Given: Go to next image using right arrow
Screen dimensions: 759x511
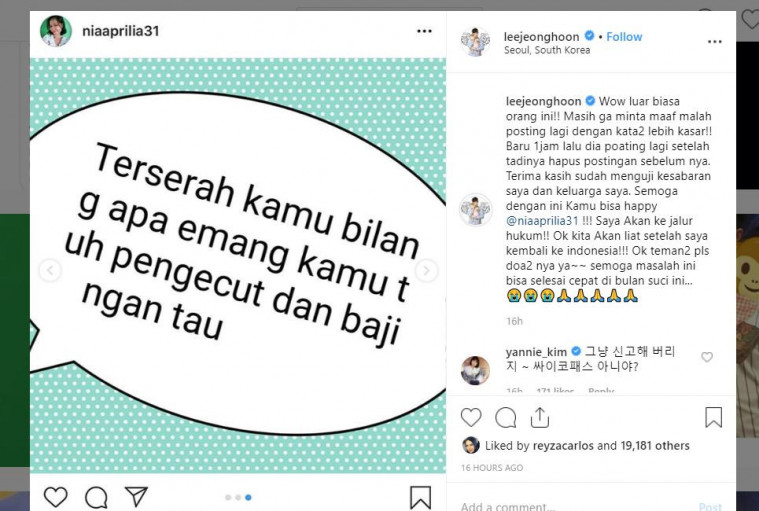Looking at the screenshot, I should click(426, 271).
